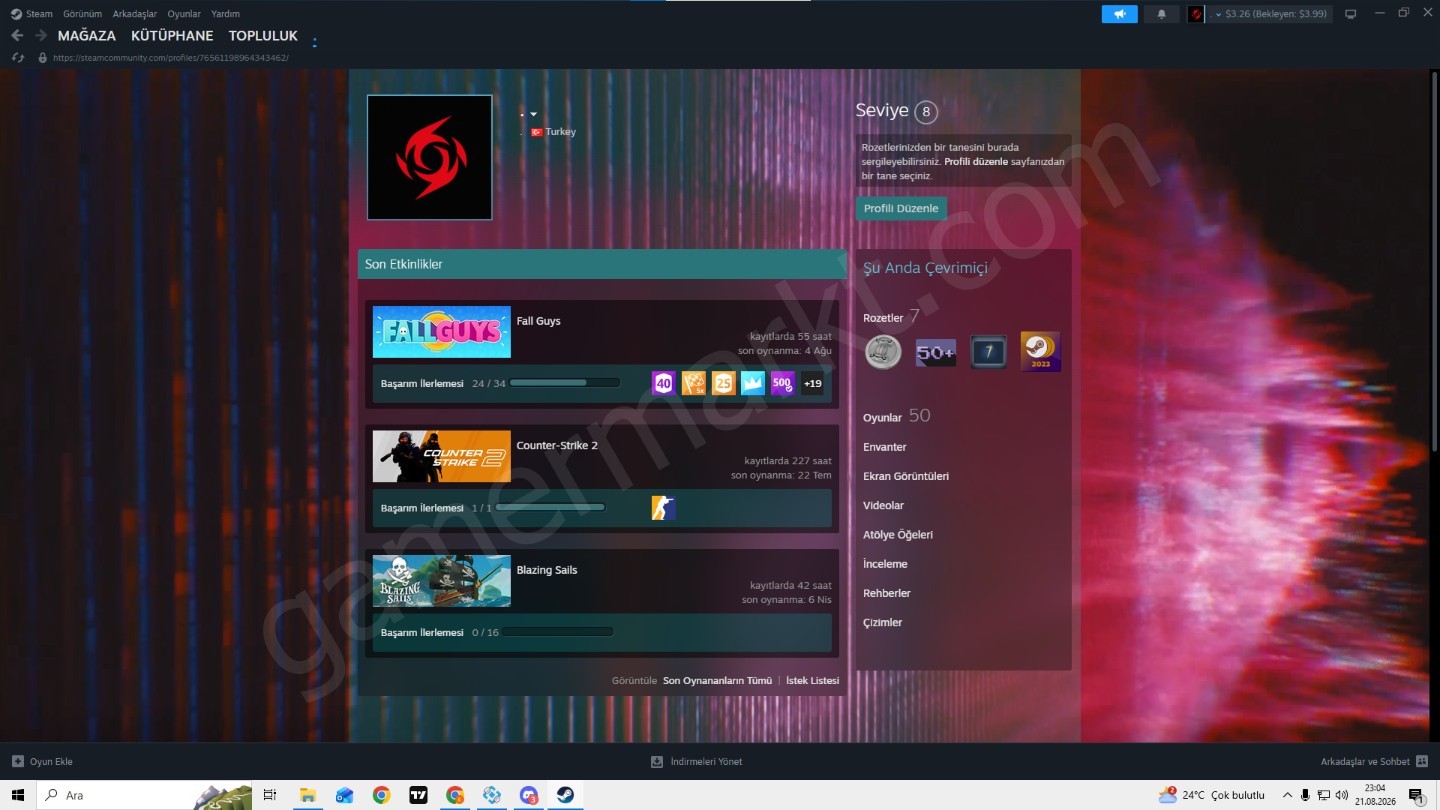Click the Fall Guys 25 achievement icon

(723, 383)
